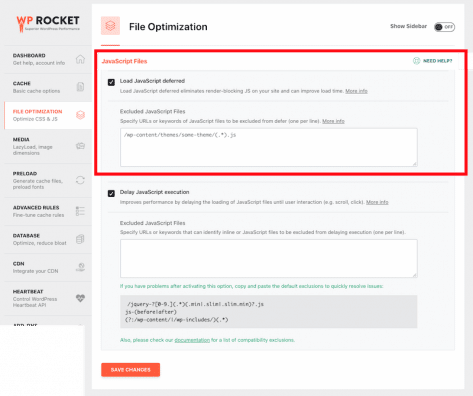Click the resize handle of delay exclusions textarea
The height and width of the screenshot is (396, 473).
tap(414, 274)
